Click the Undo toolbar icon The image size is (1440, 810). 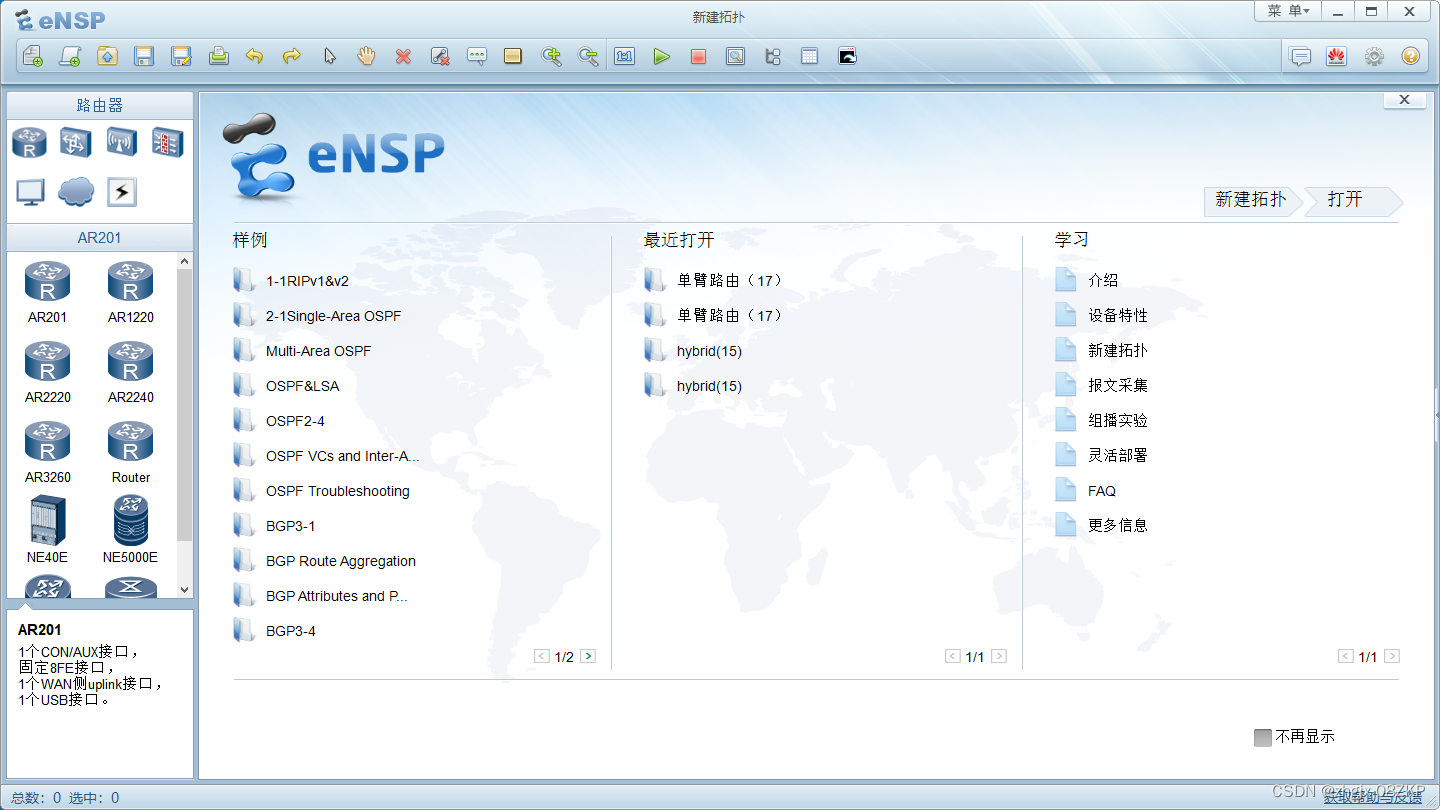255,56
